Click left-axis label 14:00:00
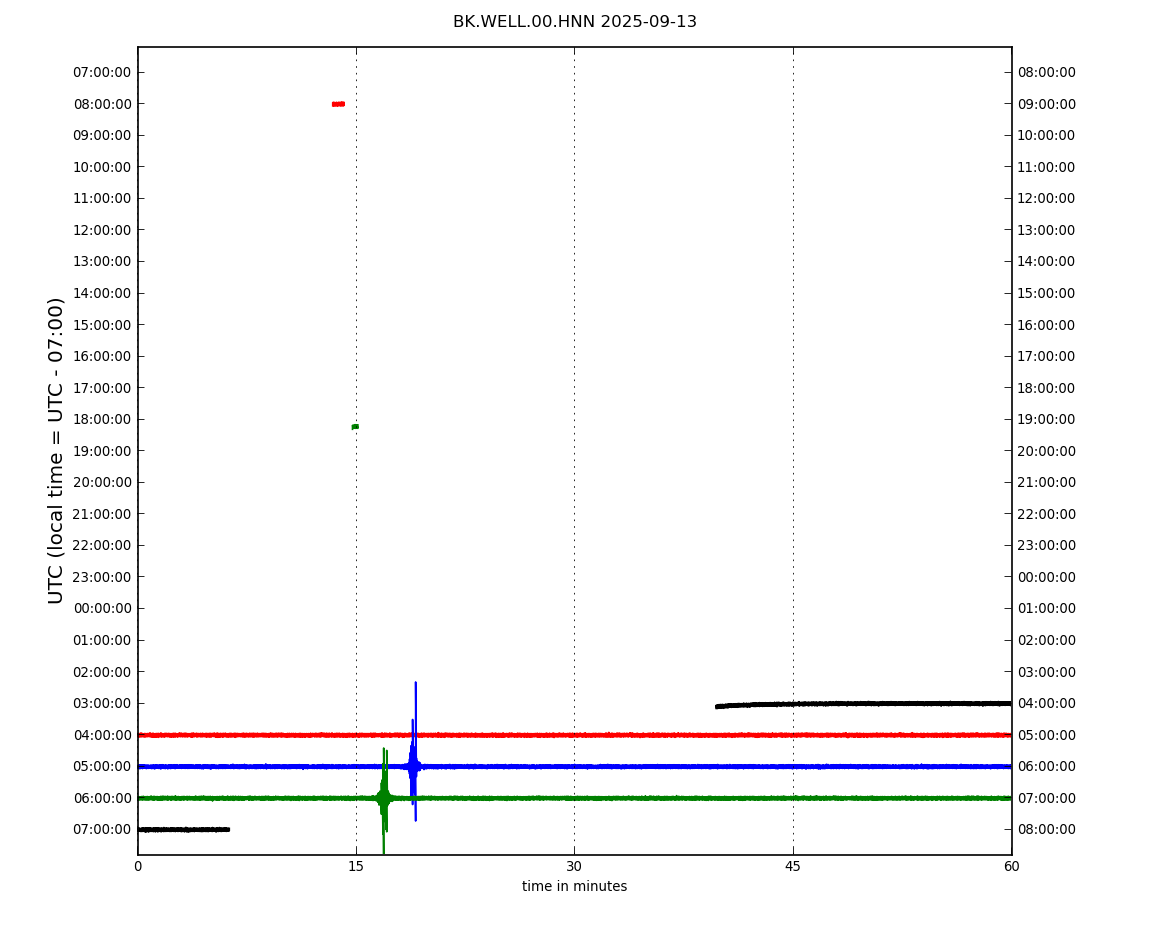Viewport: 1150px width, 950px height. pyautogui.click(x=103, y=293)
